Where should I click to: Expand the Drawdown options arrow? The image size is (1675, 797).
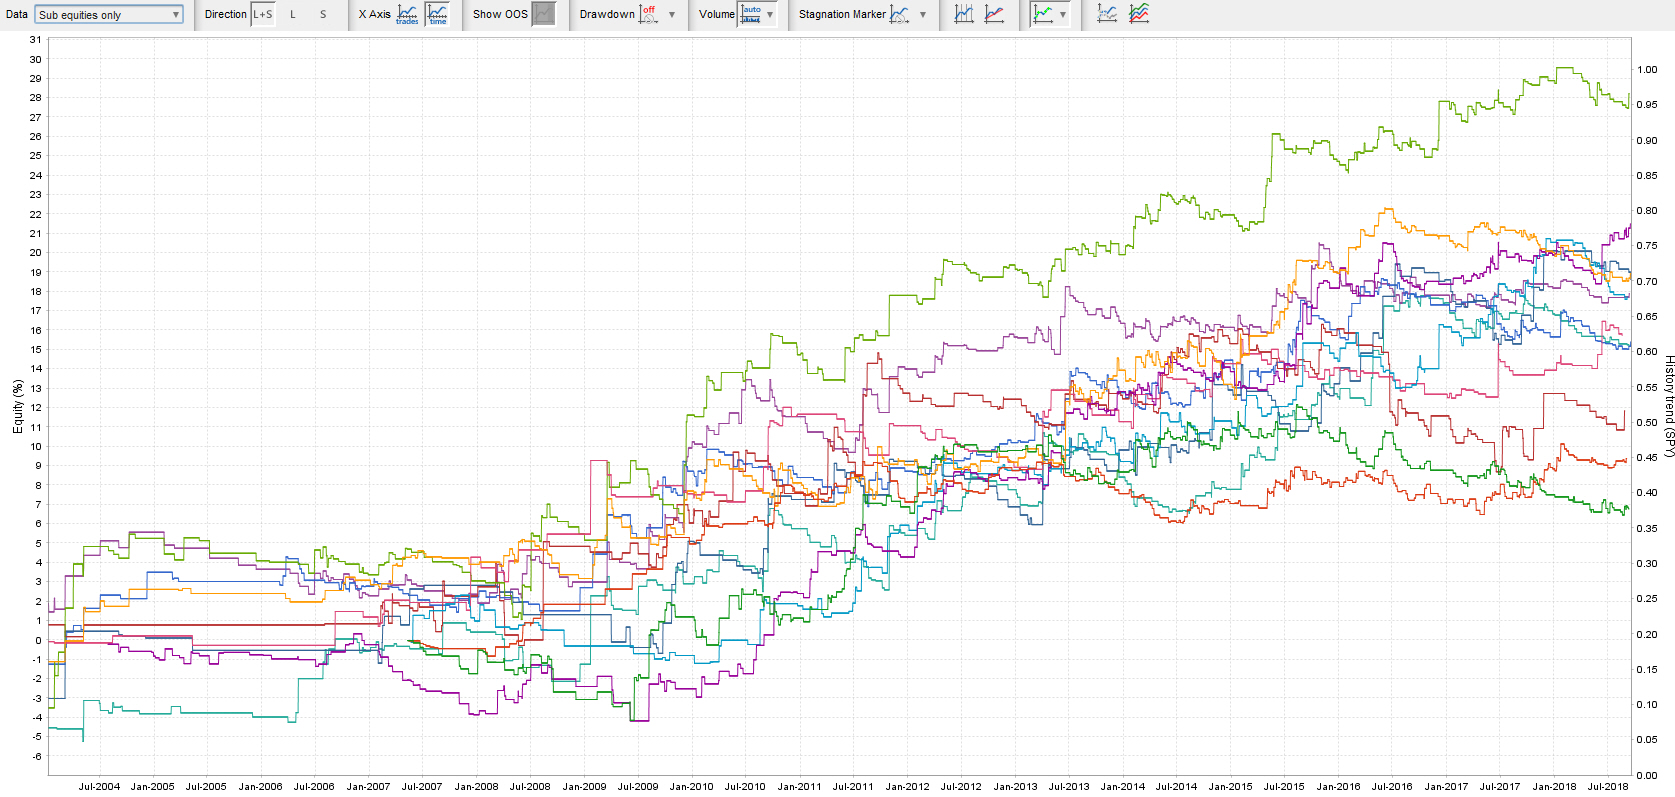[672, 15]
